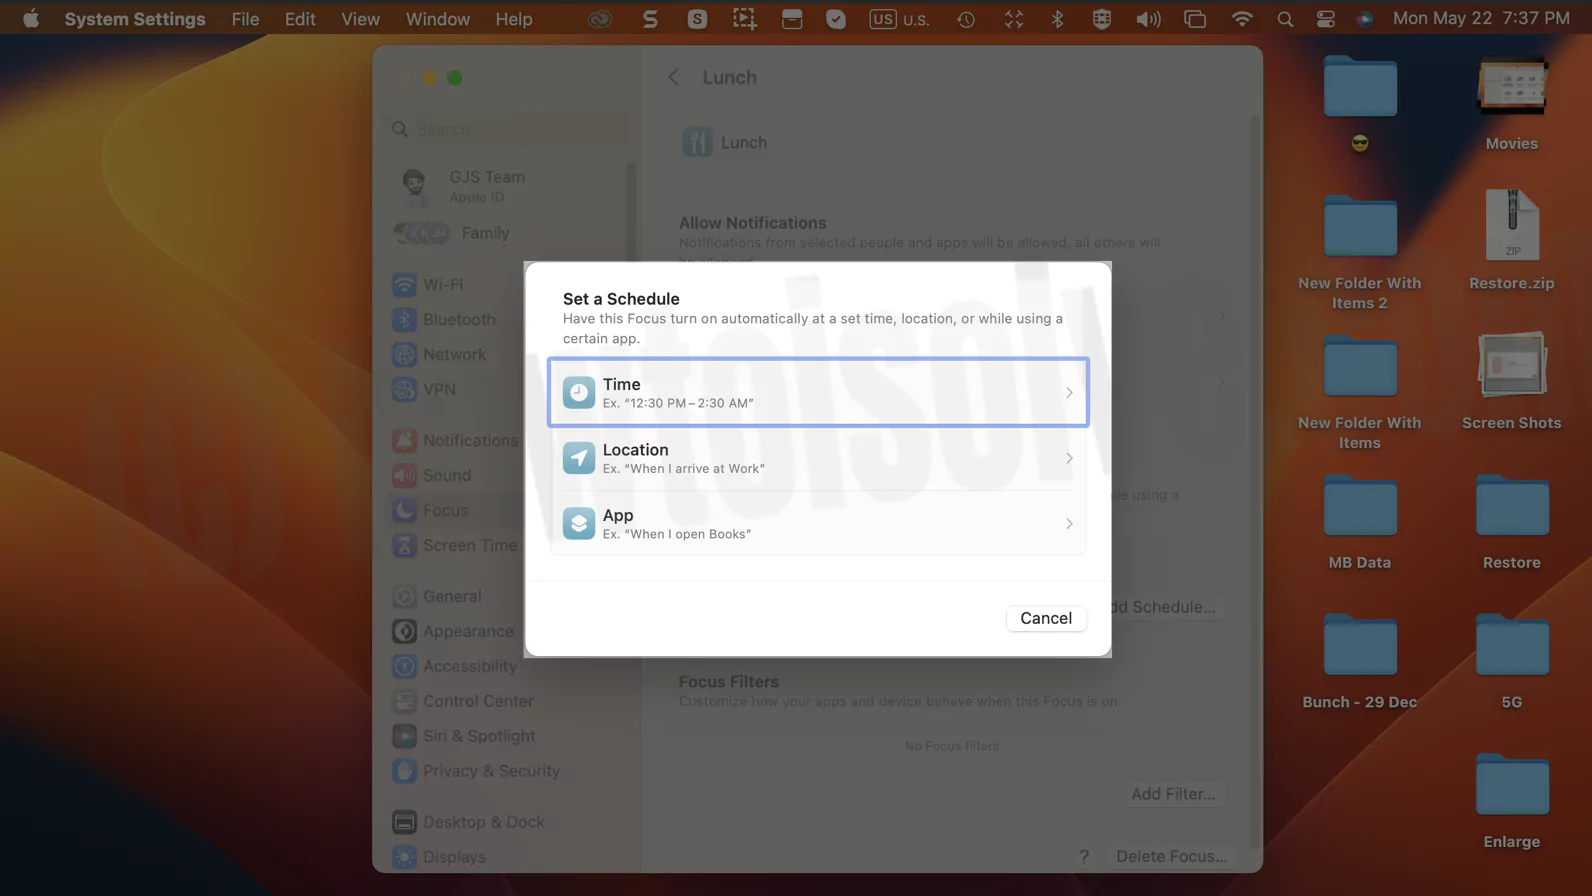Pick the App stack icon
The width and height of the screenshot is (1592, 896).
click(x=578, y=523)
